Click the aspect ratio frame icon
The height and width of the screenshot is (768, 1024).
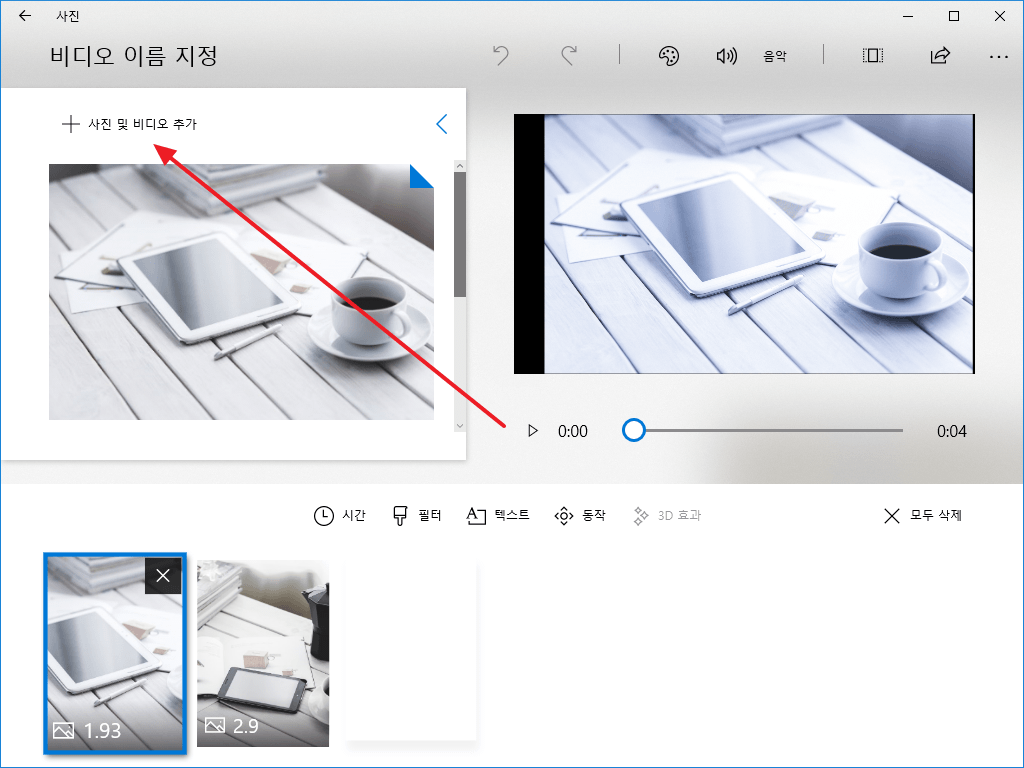(x=872, y=56)
